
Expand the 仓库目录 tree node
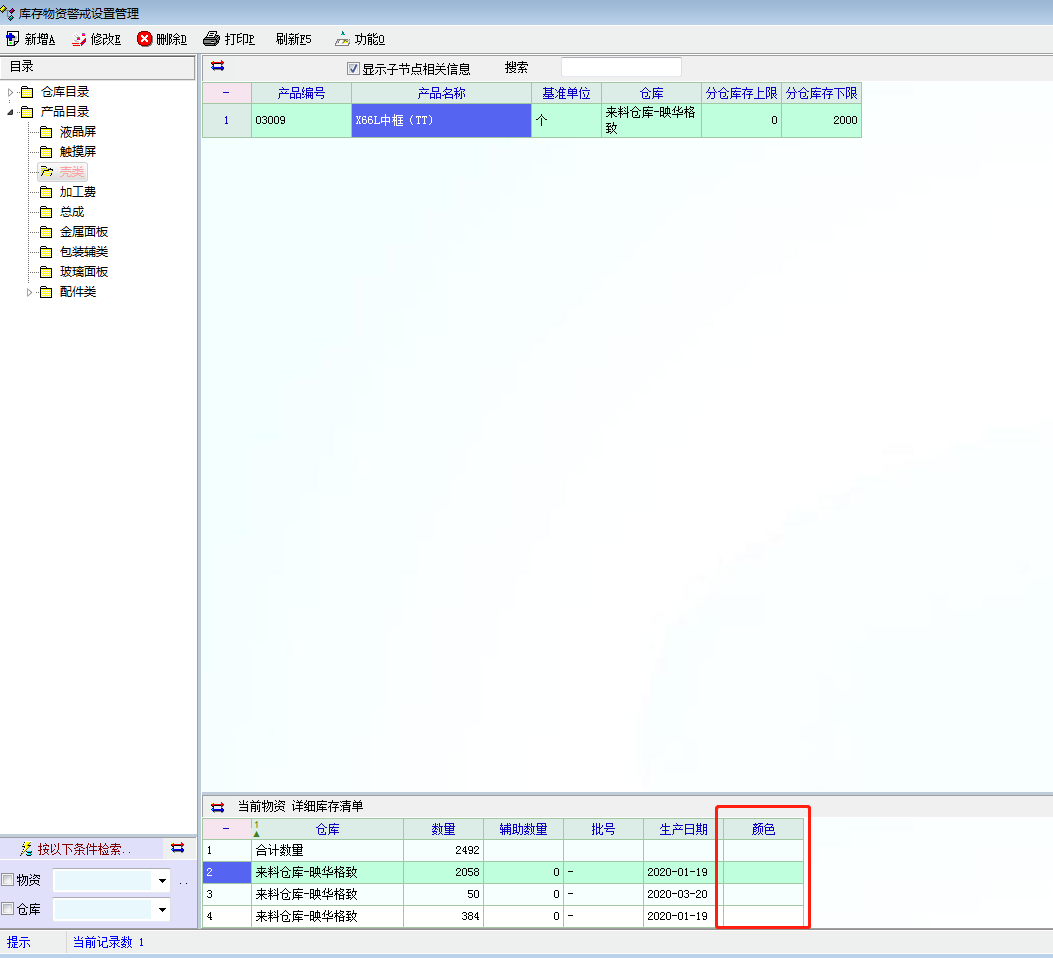(11, 92)
